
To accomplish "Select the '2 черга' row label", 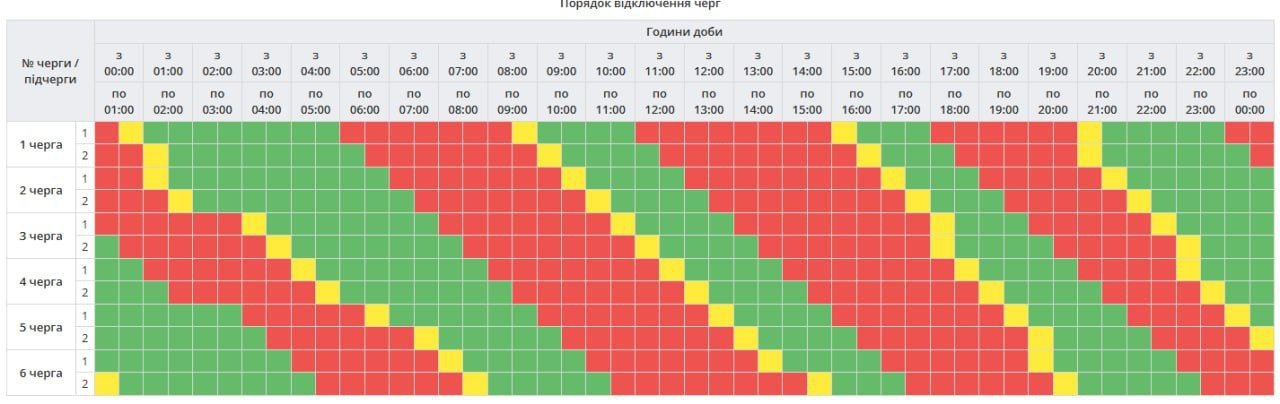I will point(42,190).
